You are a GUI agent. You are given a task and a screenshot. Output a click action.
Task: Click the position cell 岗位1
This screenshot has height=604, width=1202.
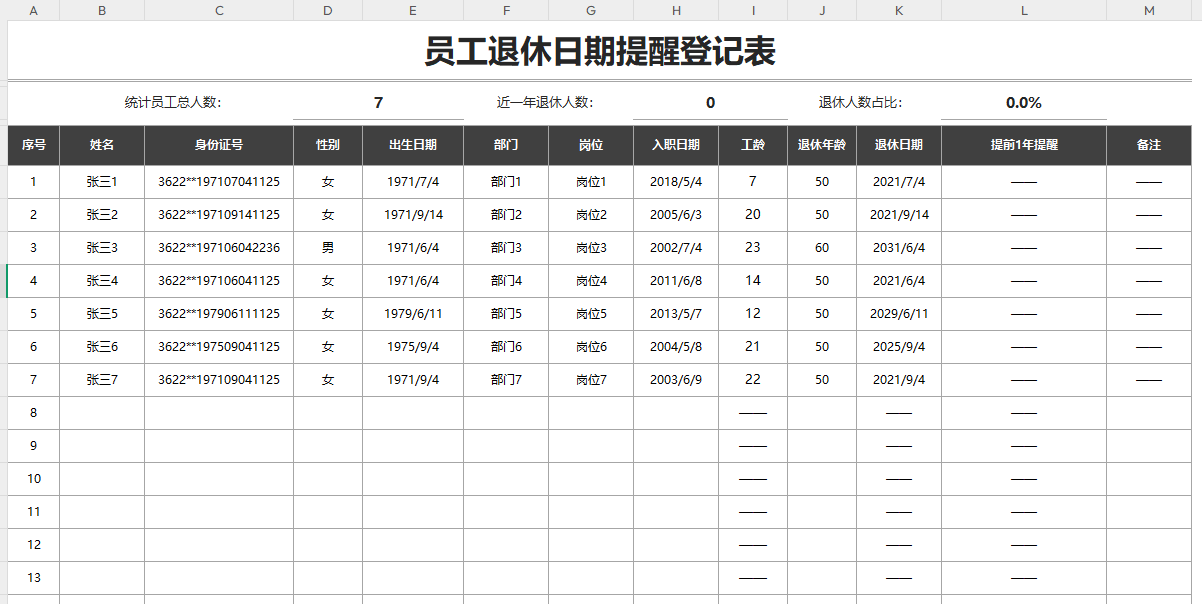(x=590, y=181)
